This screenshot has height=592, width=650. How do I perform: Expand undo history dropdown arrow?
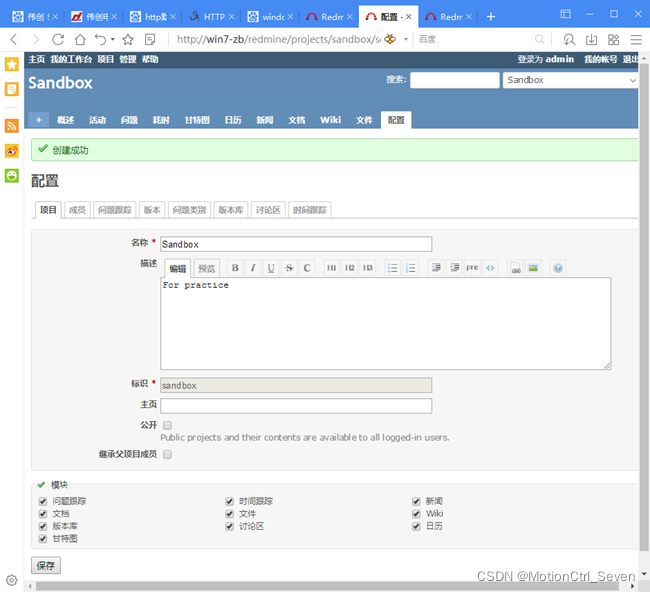coord(112,40)
